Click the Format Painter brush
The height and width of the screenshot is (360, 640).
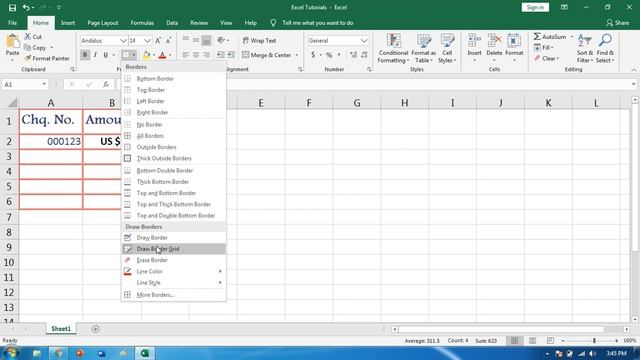tap(28, 58)
